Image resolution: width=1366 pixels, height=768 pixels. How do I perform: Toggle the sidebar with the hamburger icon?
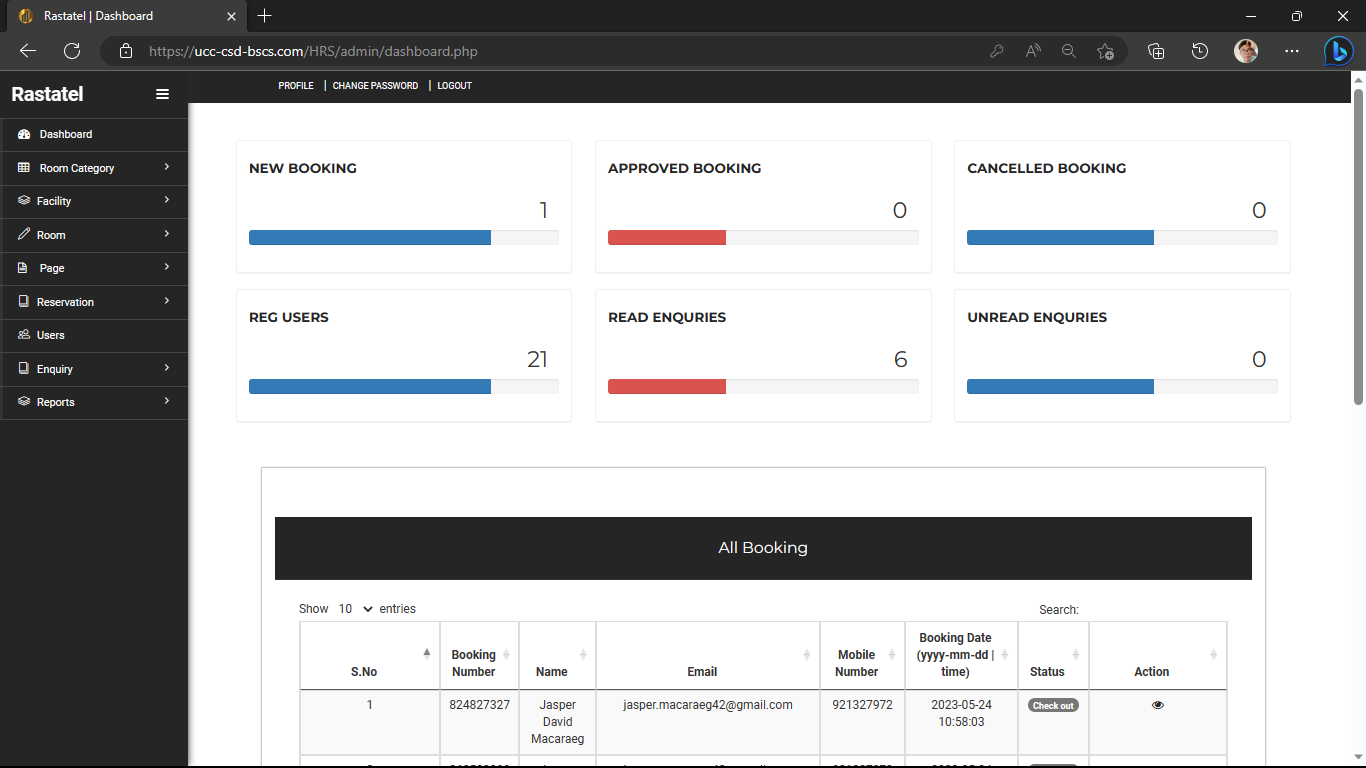click(x=162, y=93)
